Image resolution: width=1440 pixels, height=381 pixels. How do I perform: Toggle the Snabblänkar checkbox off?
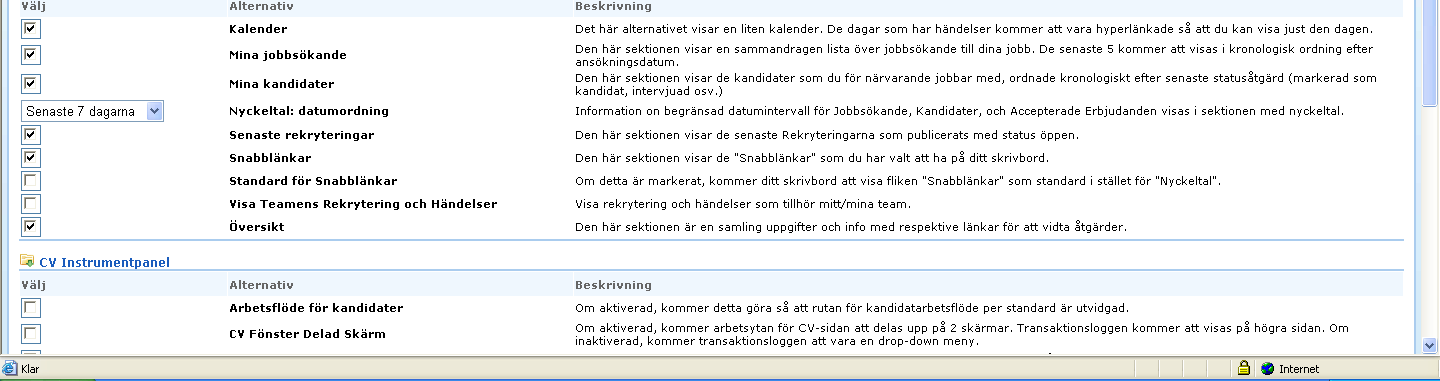(31, 158)
